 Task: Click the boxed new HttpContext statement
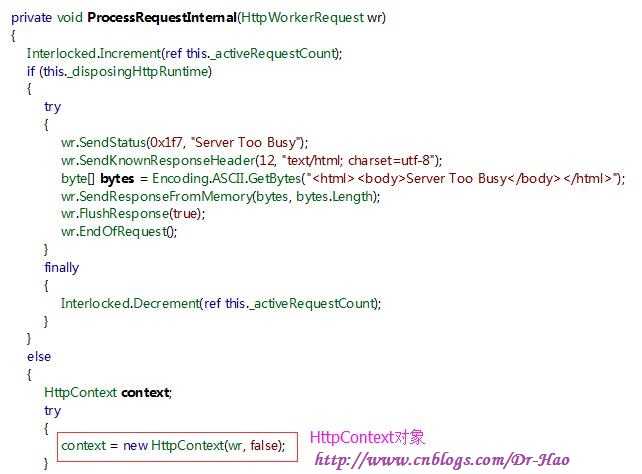pos(177,447)
